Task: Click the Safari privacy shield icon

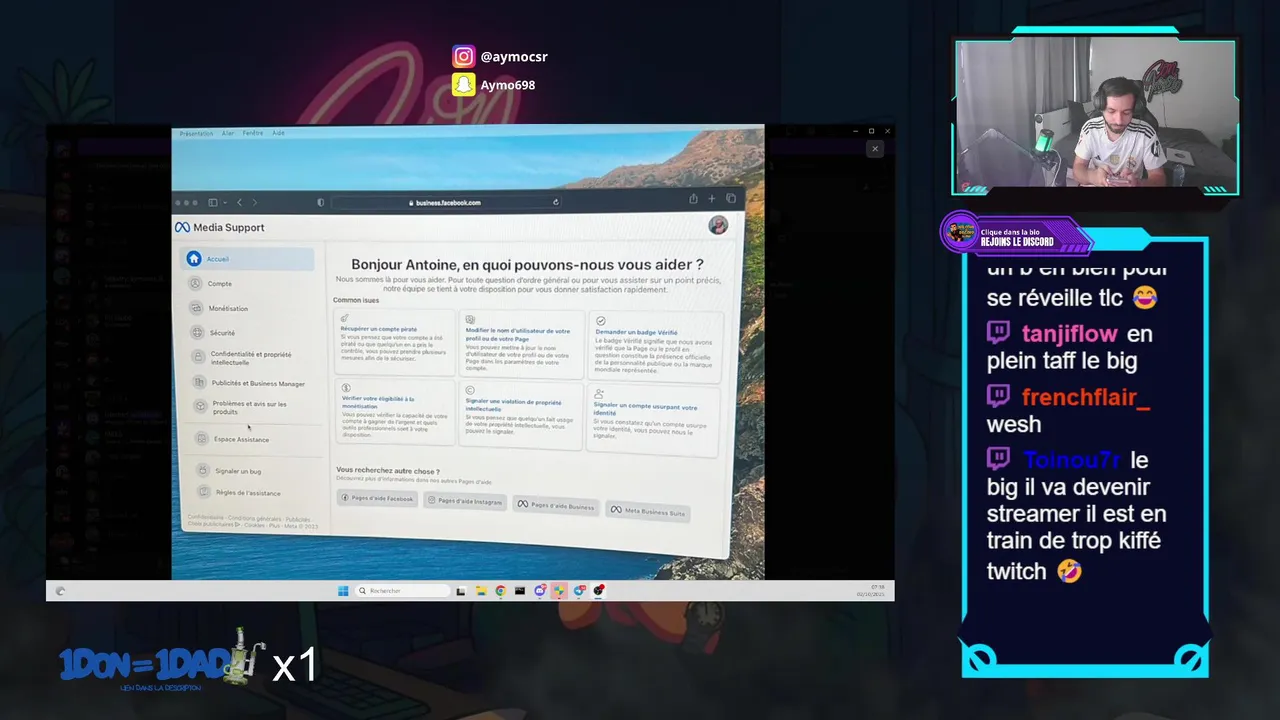Action: (320, 202)
